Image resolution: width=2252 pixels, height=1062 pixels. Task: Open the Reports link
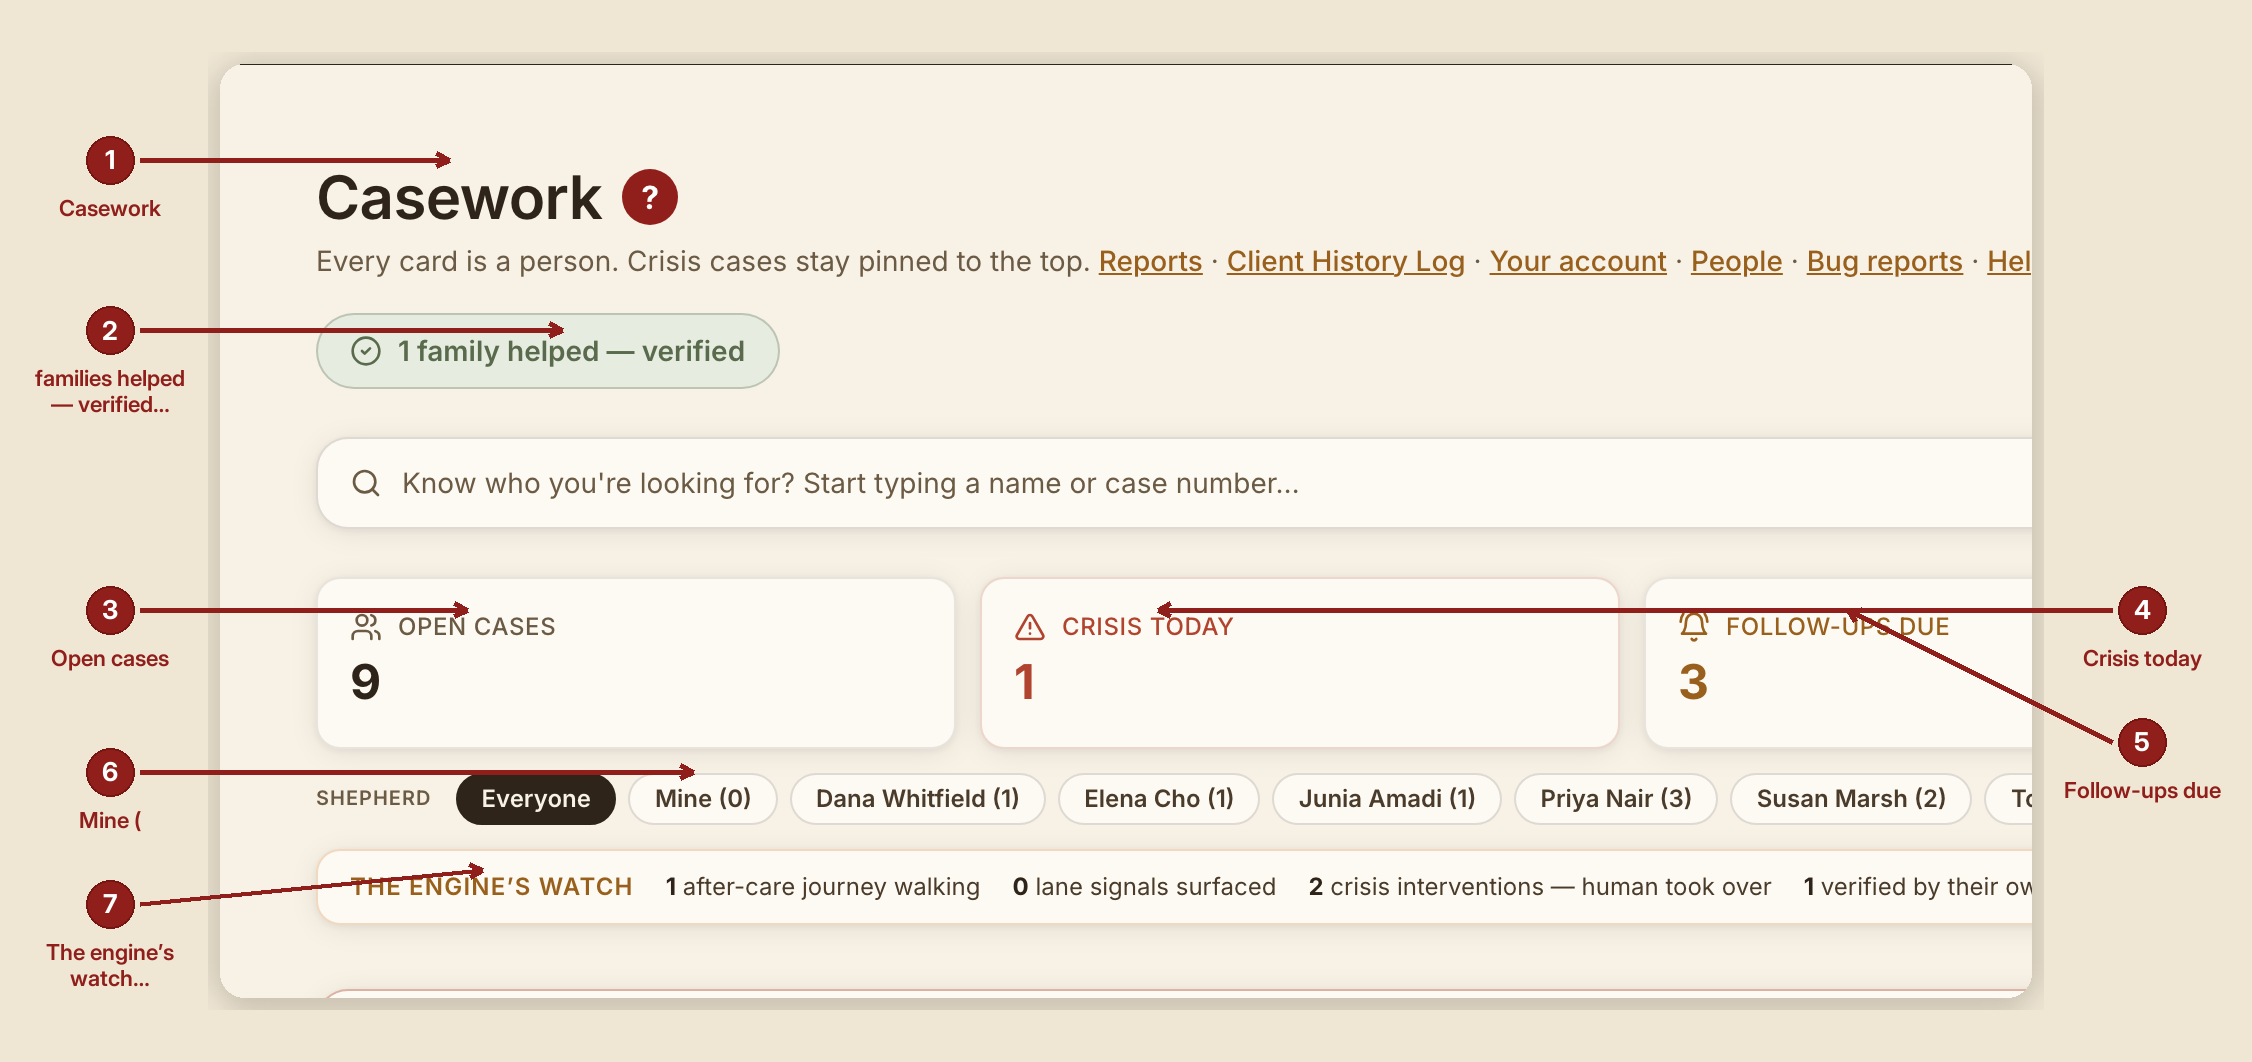click(x=1150, y=261)
